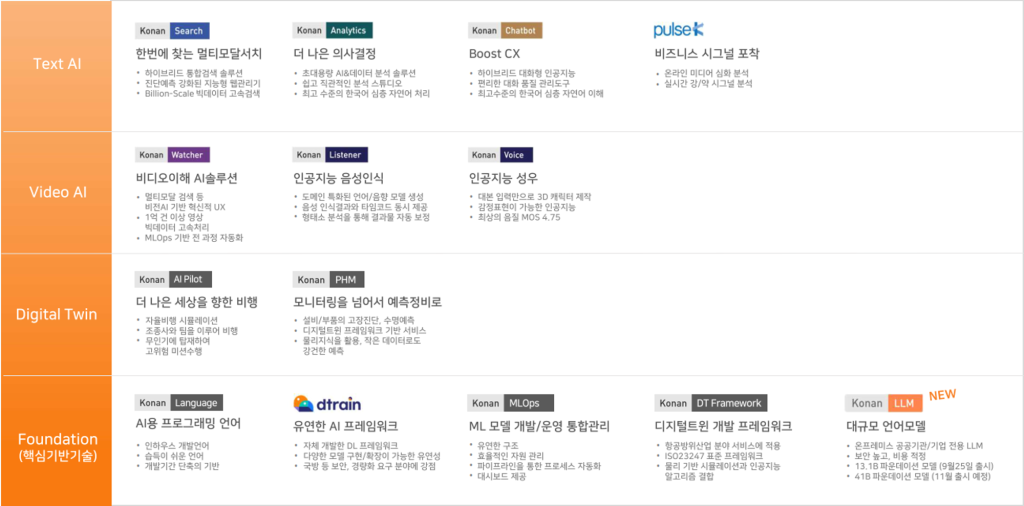Click the orange NEW label
This screenshot has height=506, width=1024.
[942, 394]
